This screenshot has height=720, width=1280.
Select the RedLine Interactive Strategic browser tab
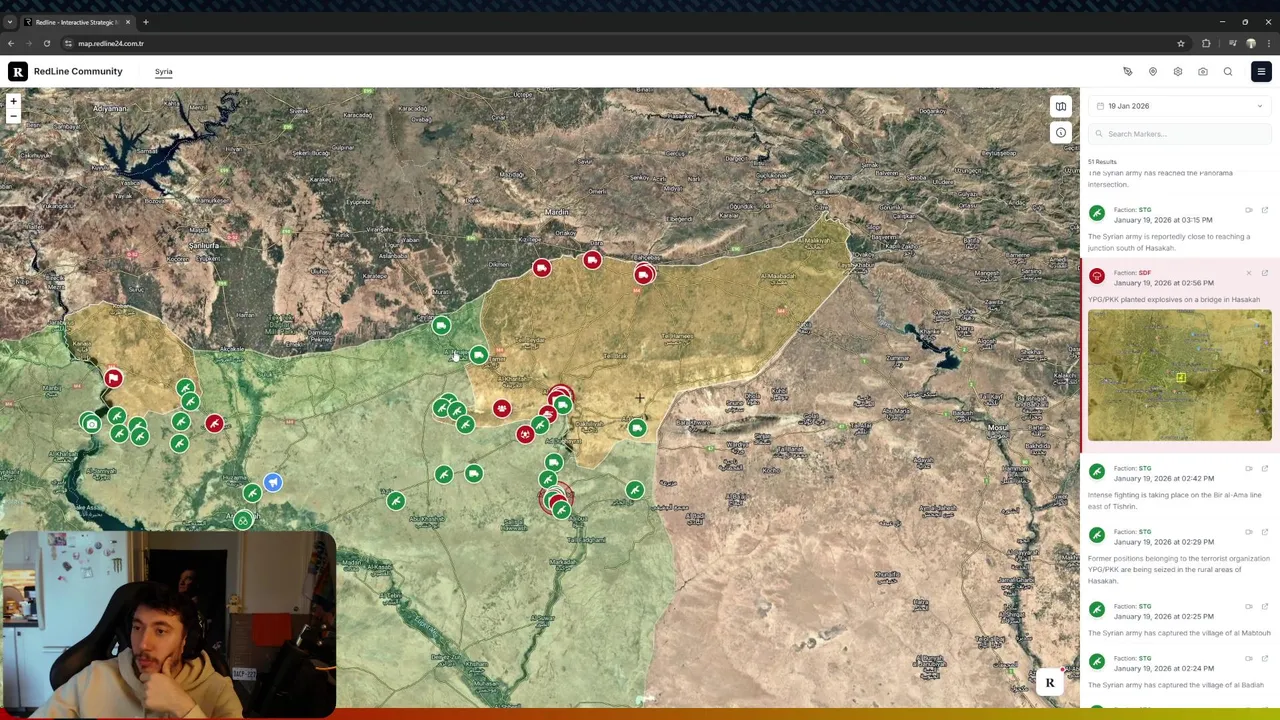click(x=78, y=22)
